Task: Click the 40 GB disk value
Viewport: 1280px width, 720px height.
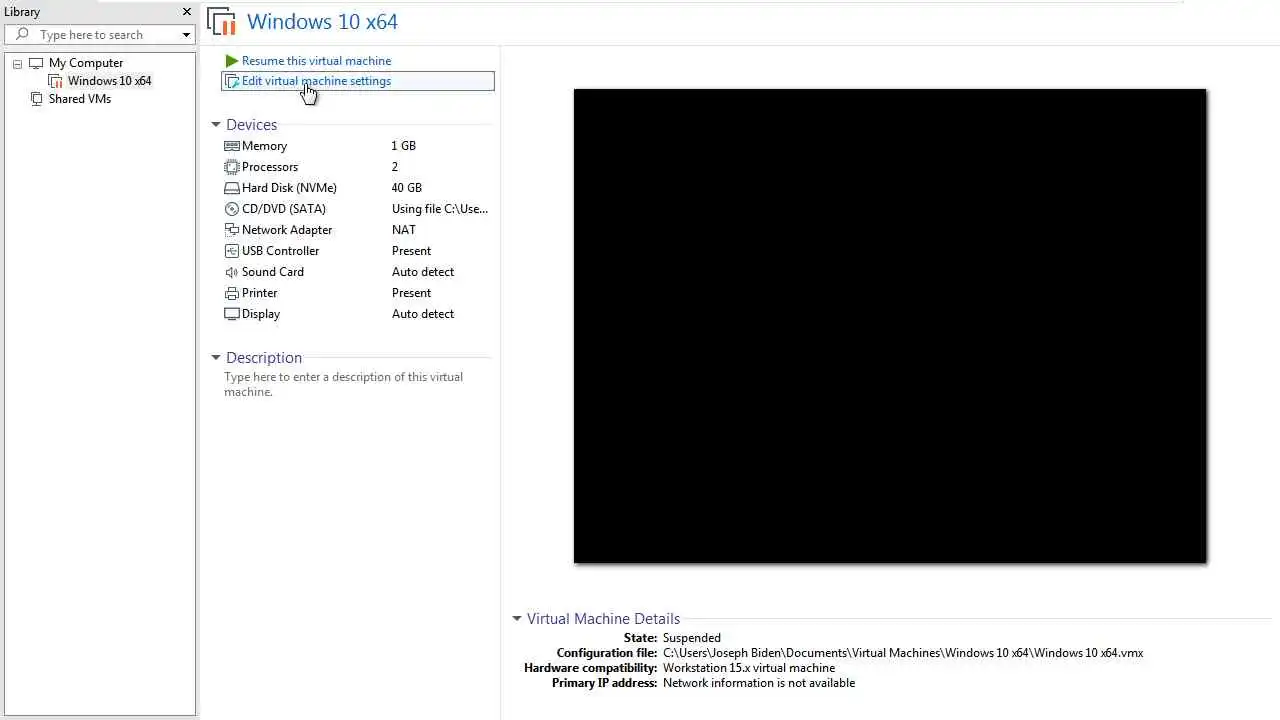Action: point(407,188)
